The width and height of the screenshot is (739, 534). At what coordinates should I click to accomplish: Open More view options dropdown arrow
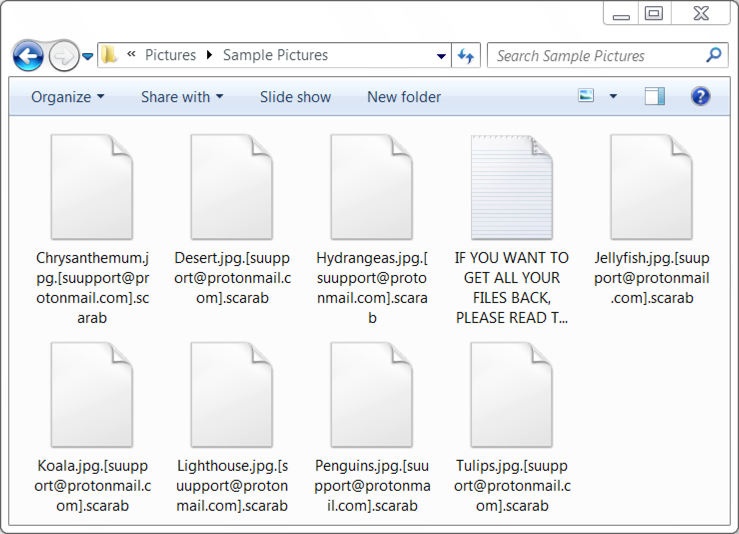(613, 96)
